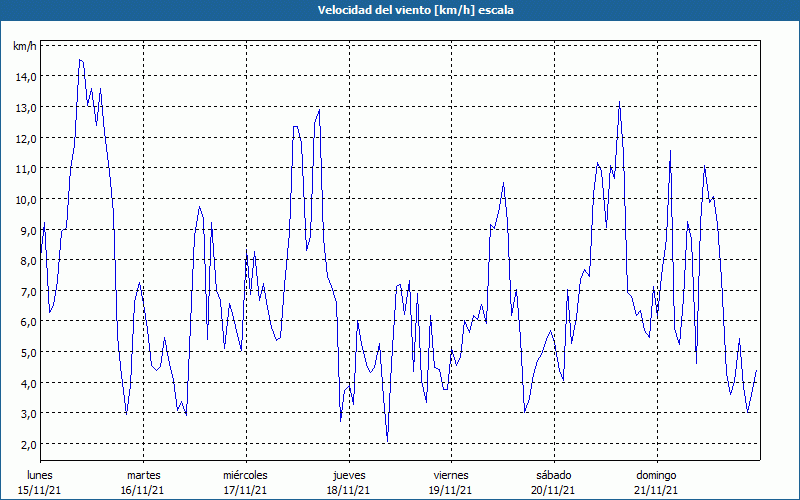The height and width of the screenshot is (500, 800).
Task: Select the 12,0 y-axis value
Action: [26, 138]
